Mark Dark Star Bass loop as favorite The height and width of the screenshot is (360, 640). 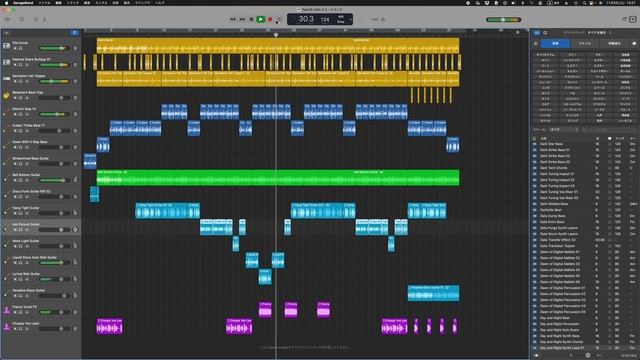click(x=609, y=144)
